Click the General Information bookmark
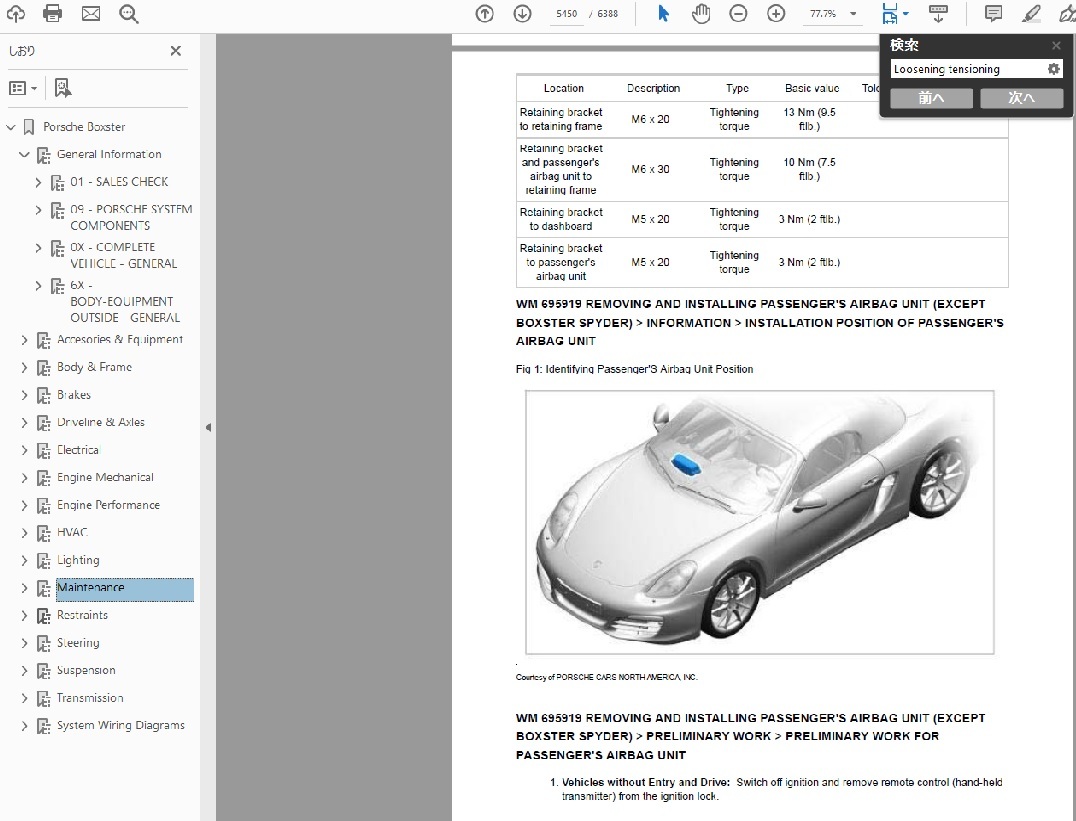This screenshot has width=1076, height=821. click(109, 154)
